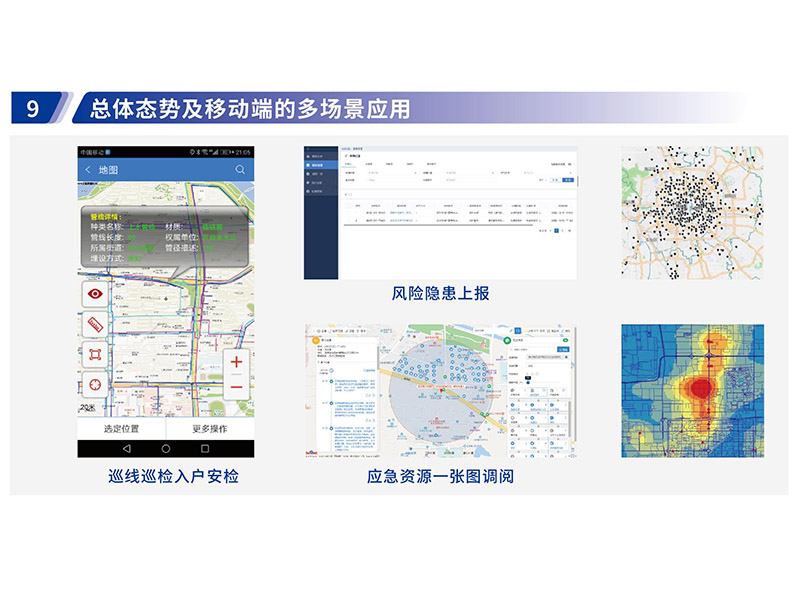Screen dimensions: 800x600
Task: Tap the Android back triangle navigation key
Action: pyautogui.click(x=126, y=448)
